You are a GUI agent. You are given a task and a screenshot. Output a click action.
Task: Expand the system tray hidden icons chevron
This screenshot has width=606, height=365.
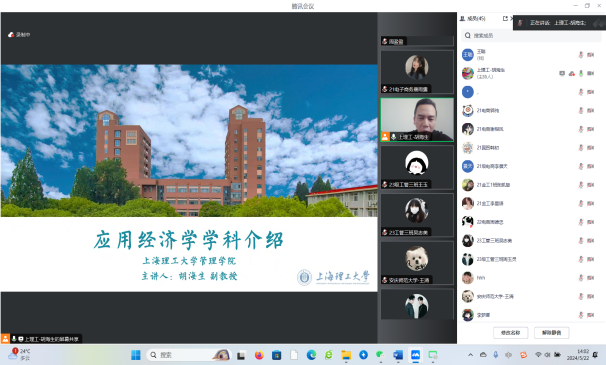(470, 355)
